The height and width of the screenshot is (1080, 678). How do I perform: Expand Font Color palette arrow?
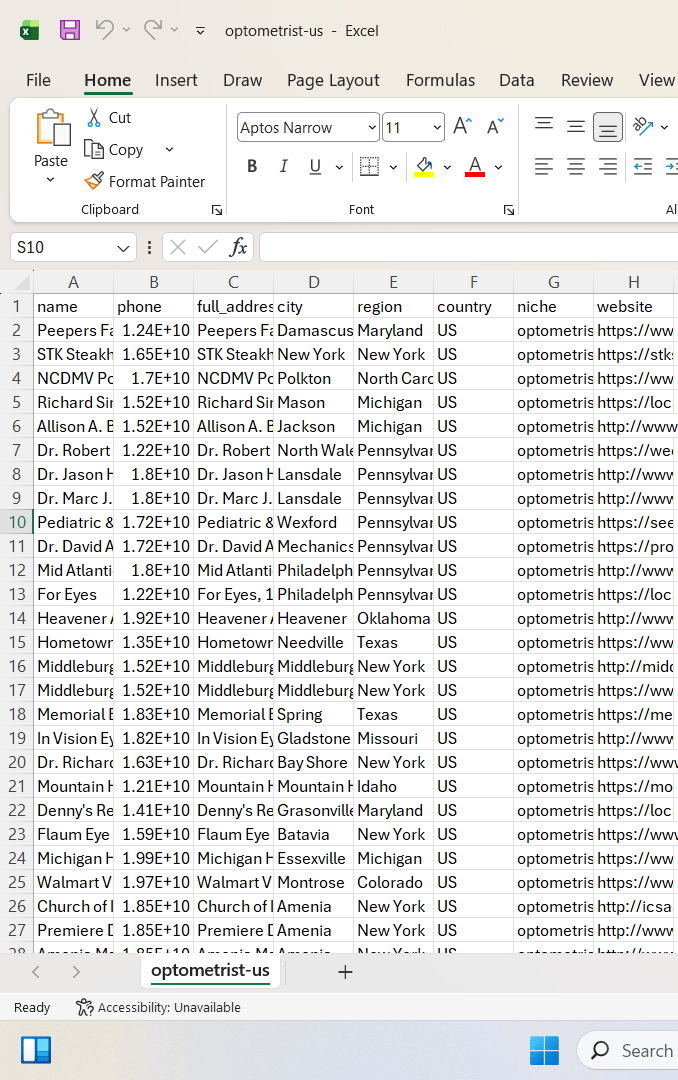pyautogui.click(x=498, y=167)
